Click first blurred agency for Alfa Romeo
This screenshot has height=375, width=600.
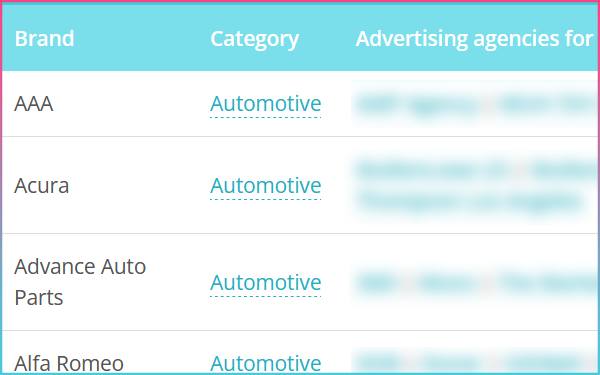379,363
